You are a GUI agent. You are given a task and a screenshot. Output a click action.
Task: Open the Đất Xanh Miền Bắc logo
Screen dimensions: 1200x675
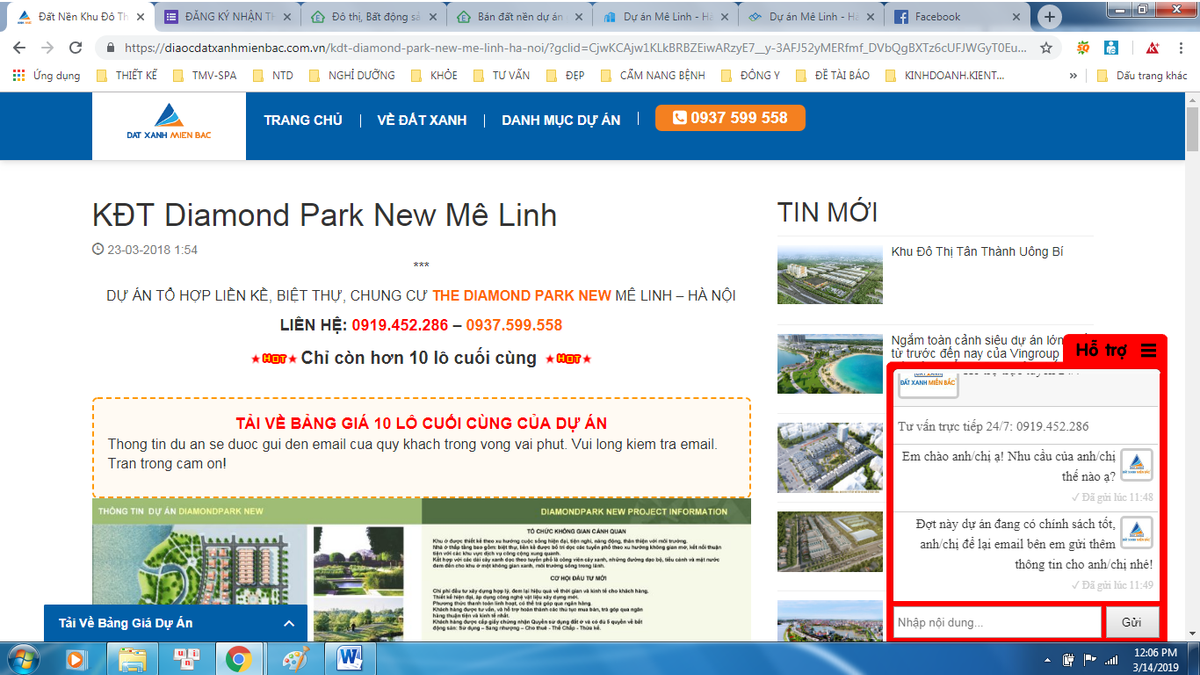(x=168, y=122)
